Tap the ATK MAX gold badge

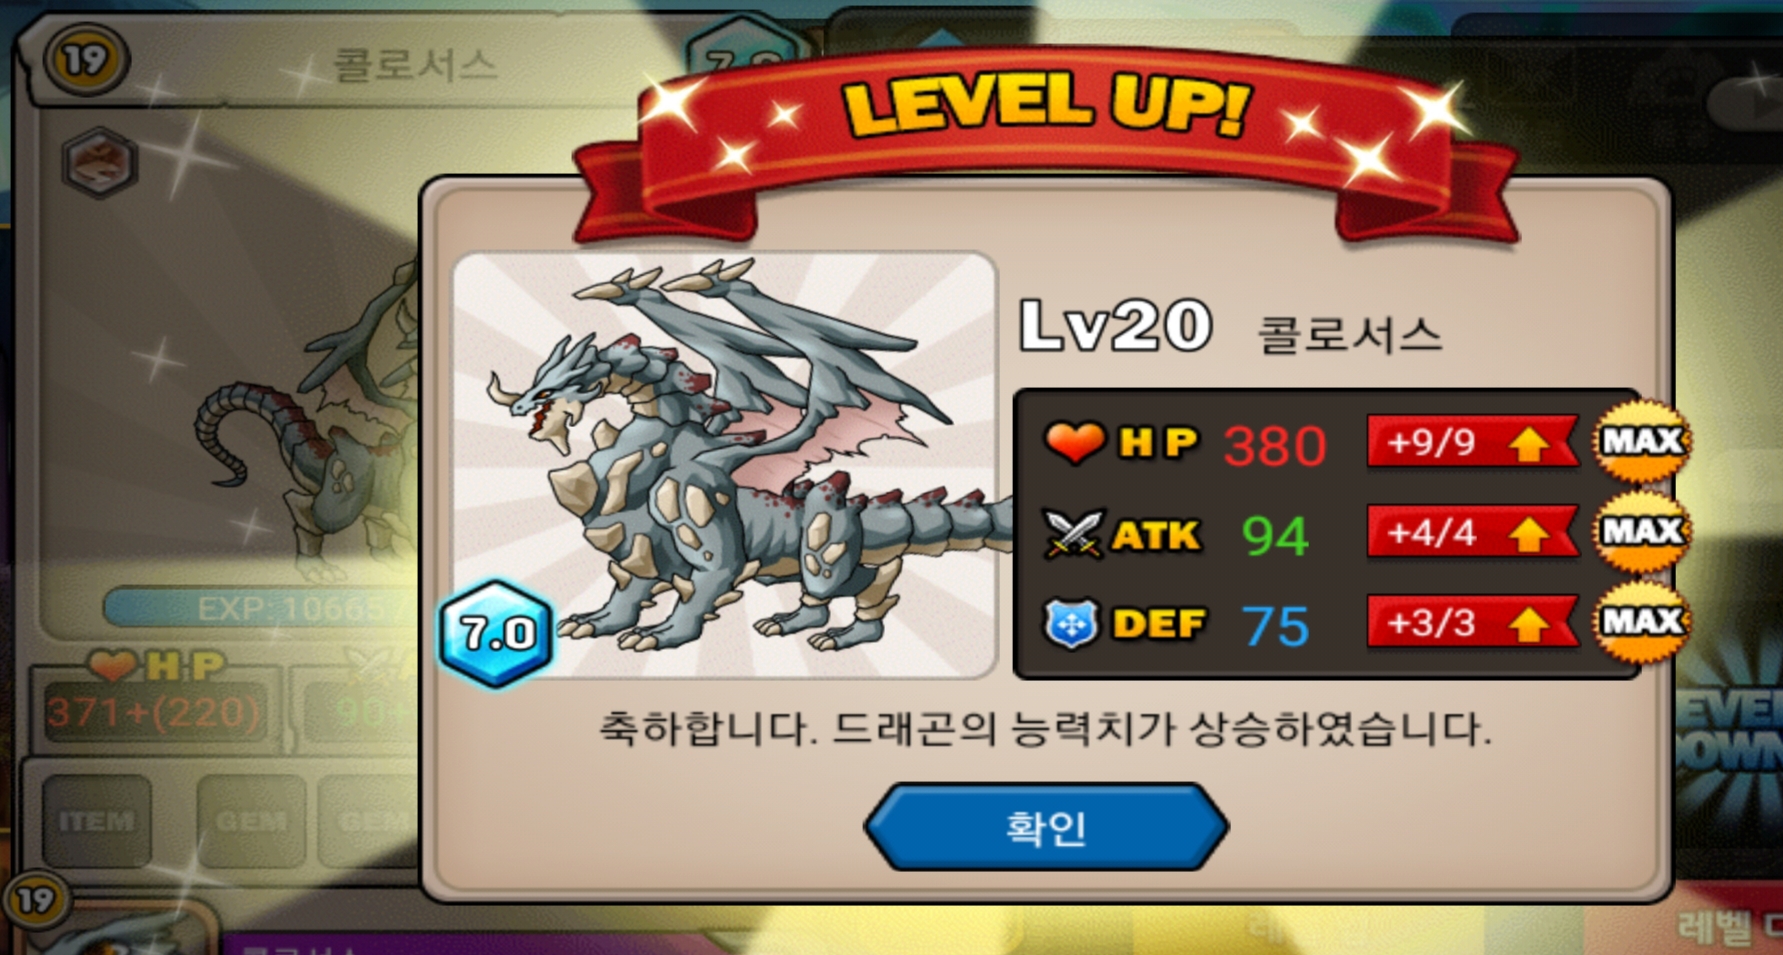tap(1641, 531)
